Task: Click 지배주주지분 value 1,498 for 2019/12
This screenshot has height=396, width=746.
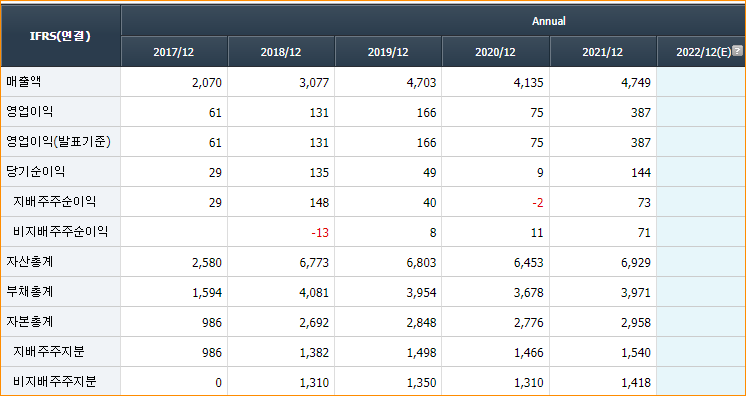Action: (421, 353)
